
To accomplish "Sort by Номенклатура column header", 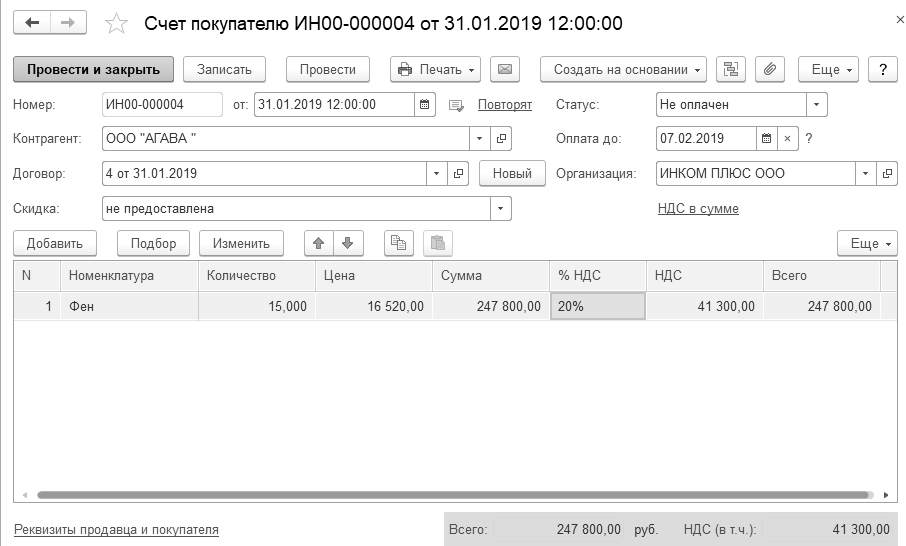I will coord(129,276).
